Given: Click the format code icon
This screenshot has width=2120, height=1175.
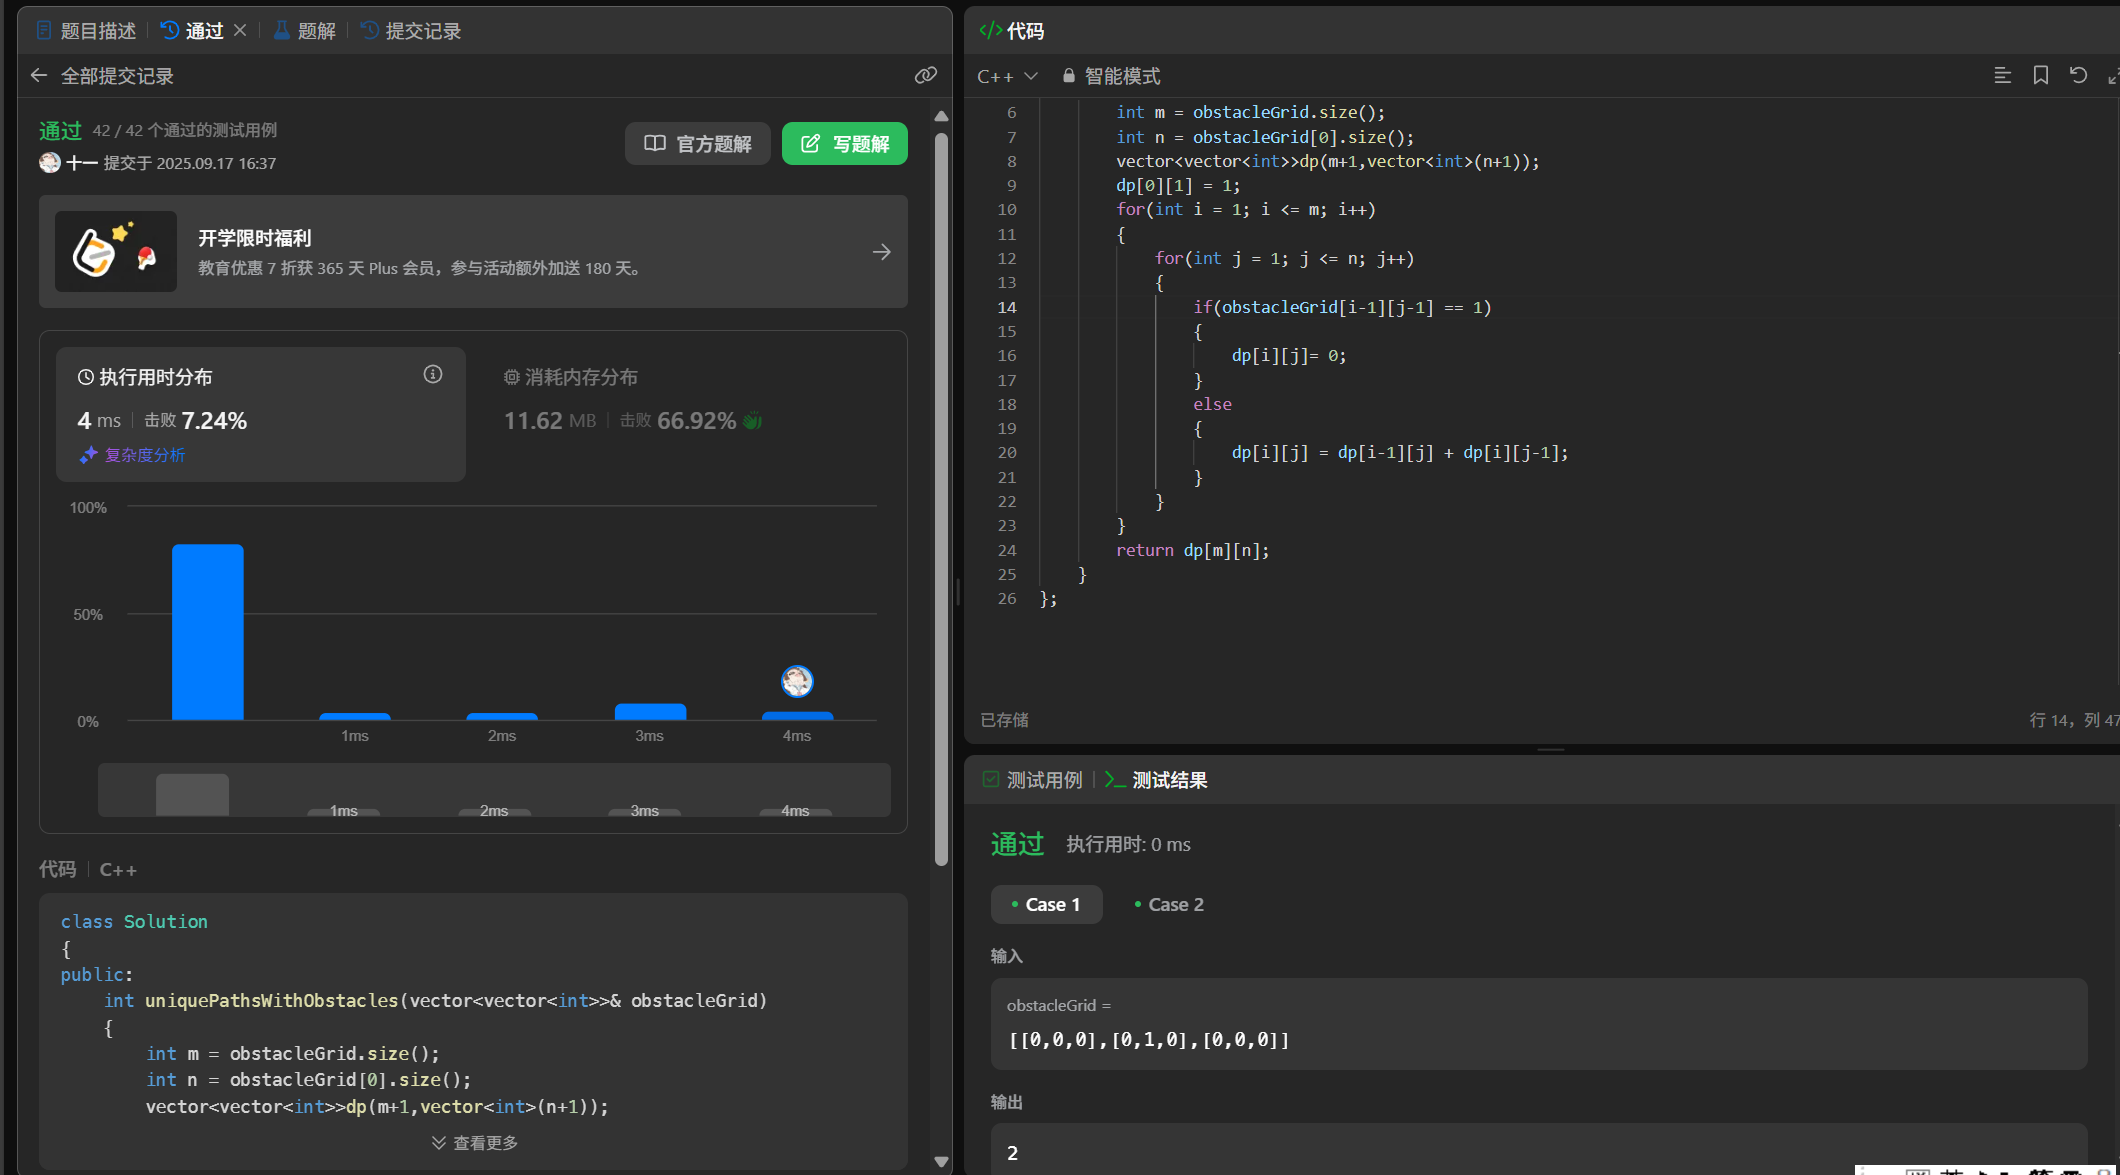Looking at the screenshot, I should [2002, 76].
